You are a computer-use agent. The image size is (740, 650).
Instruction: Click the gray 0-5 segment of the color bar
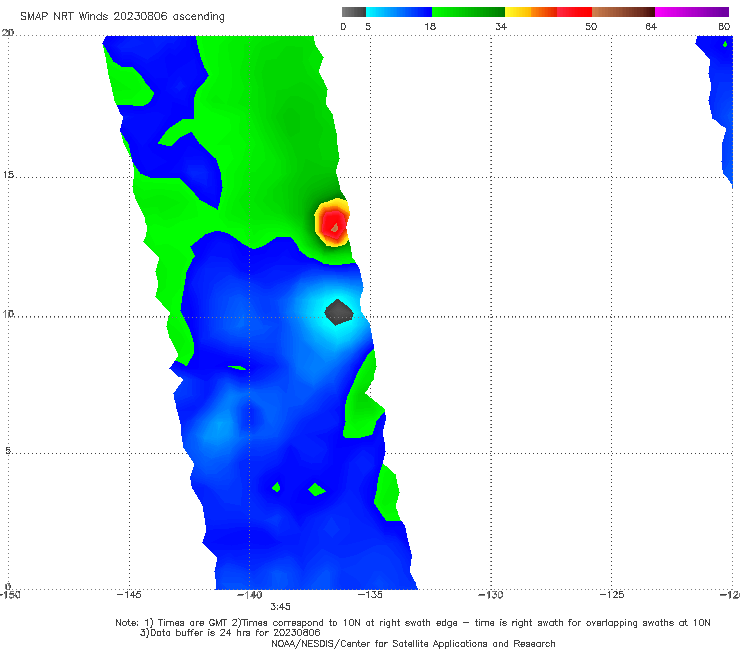point(354,12)
